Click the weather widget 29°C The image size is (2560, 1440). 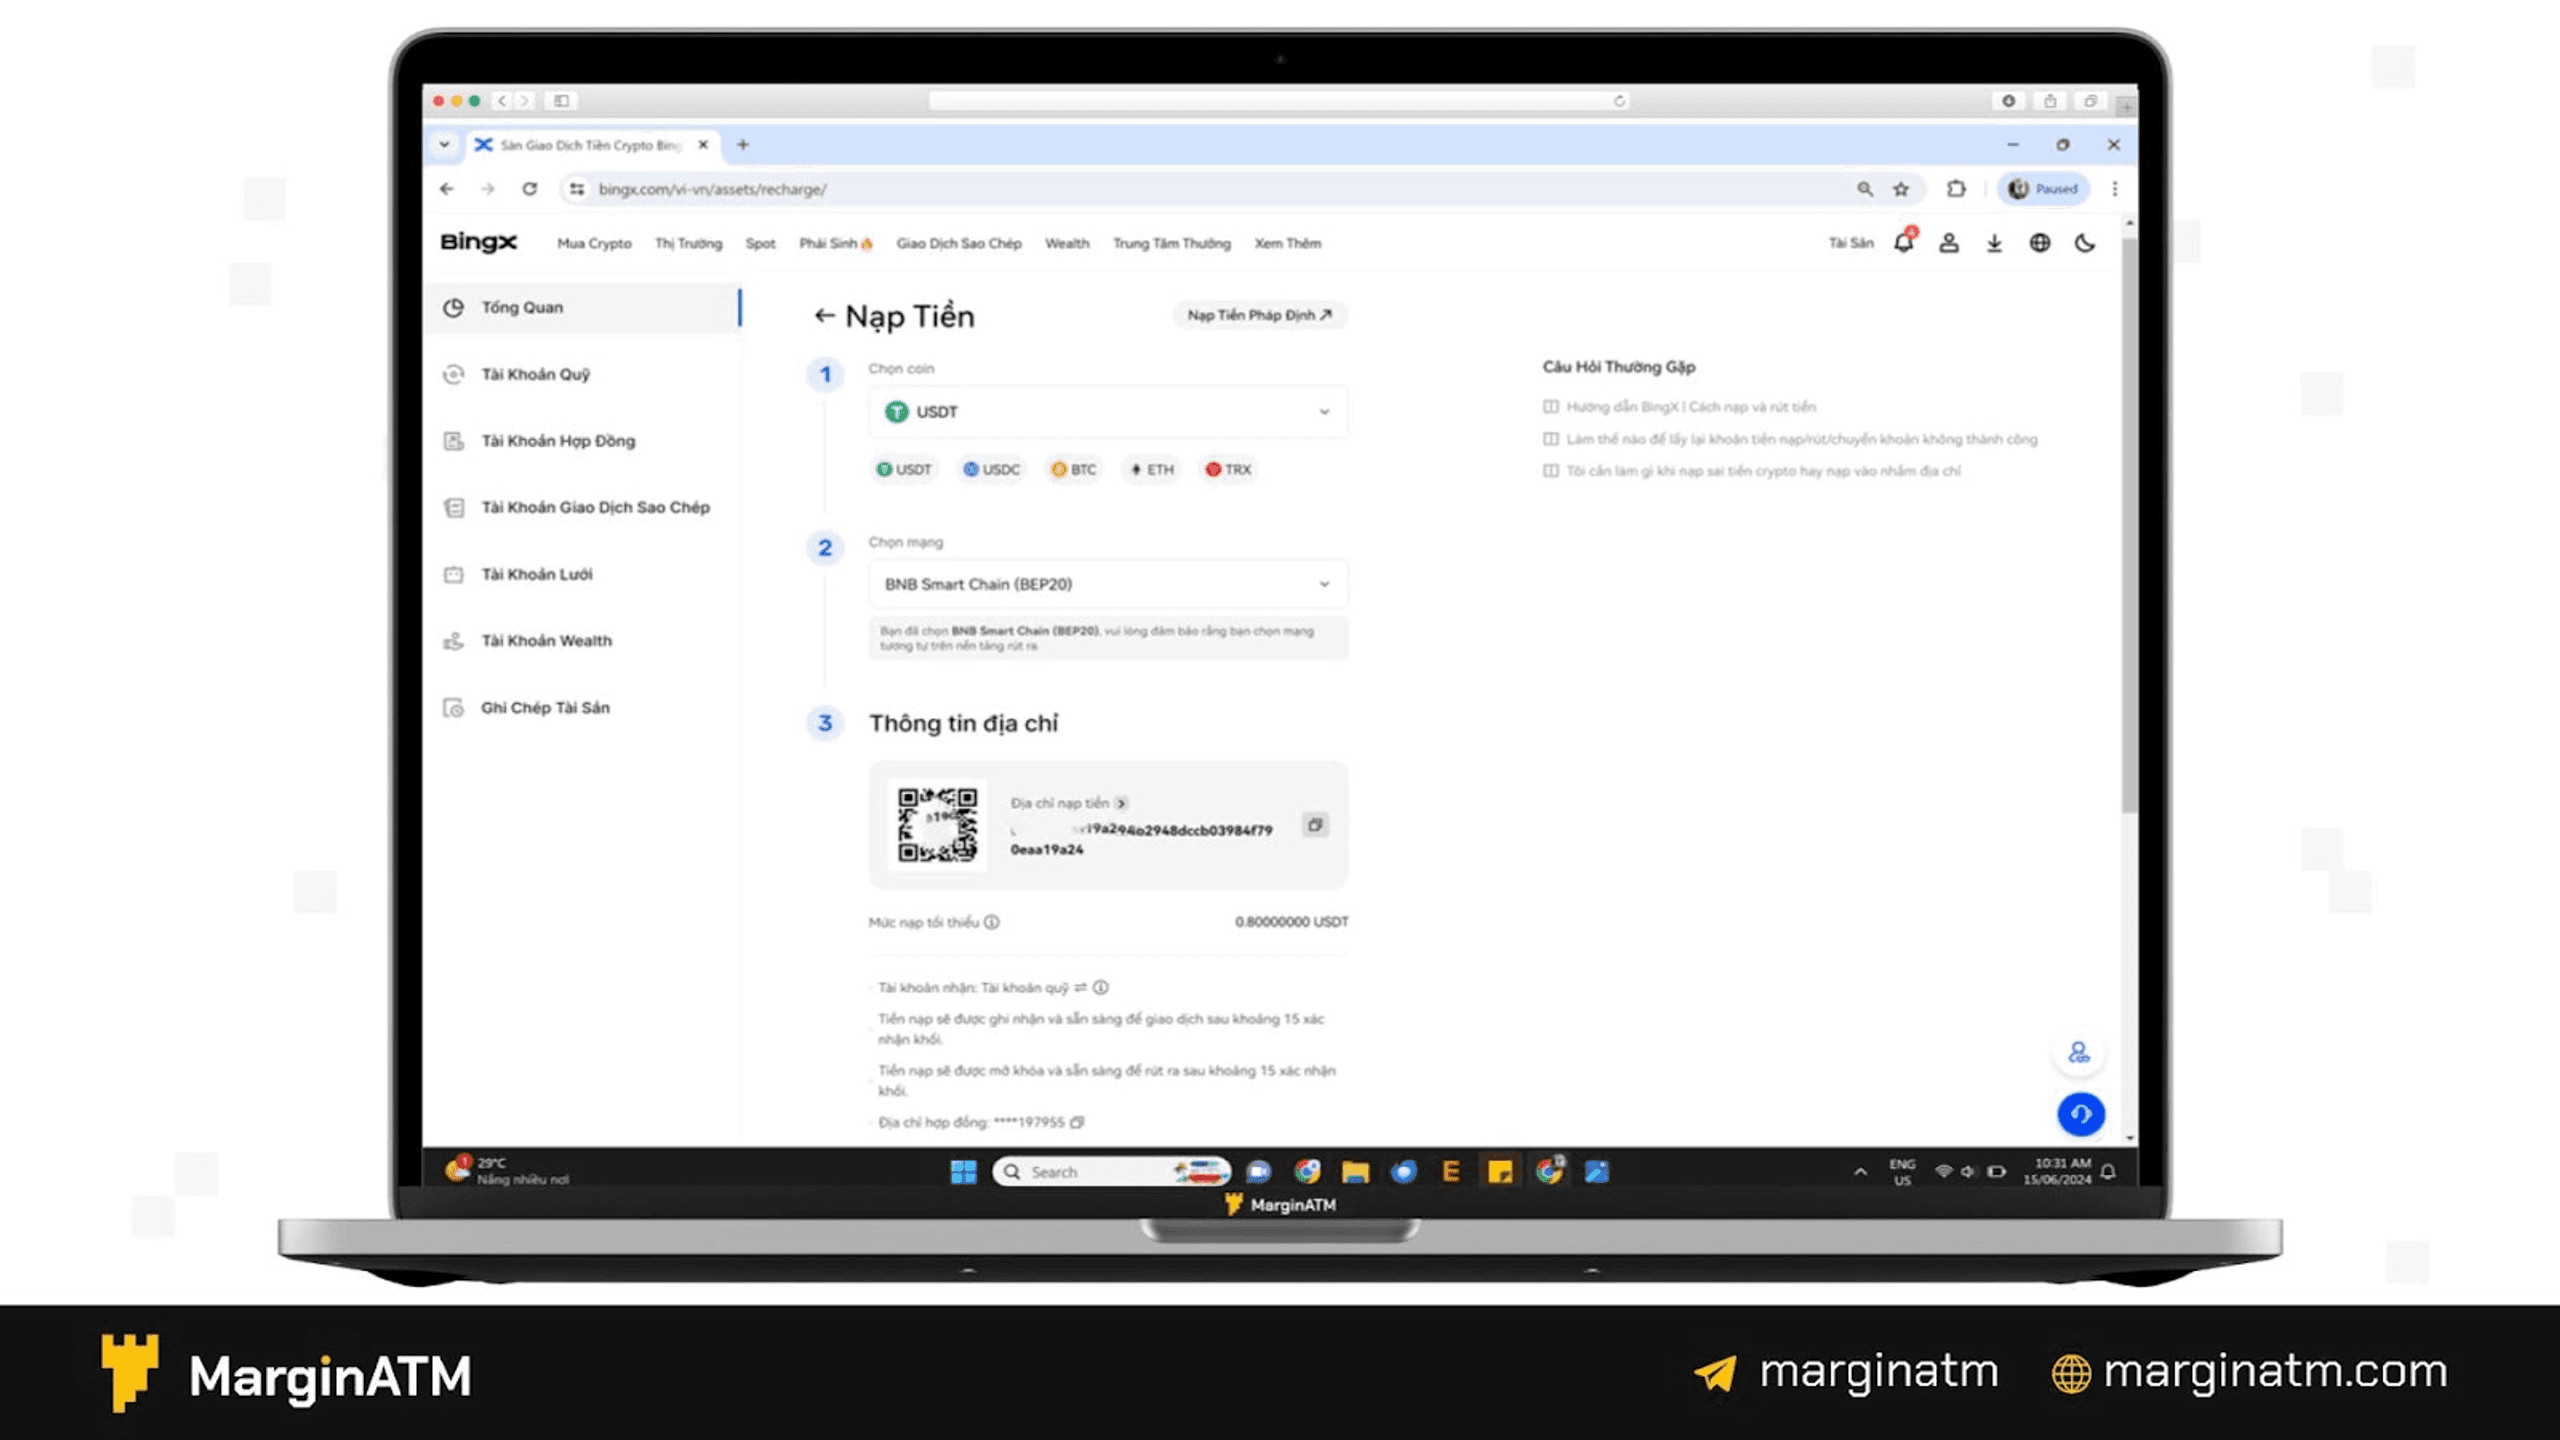pos(508,1171)
